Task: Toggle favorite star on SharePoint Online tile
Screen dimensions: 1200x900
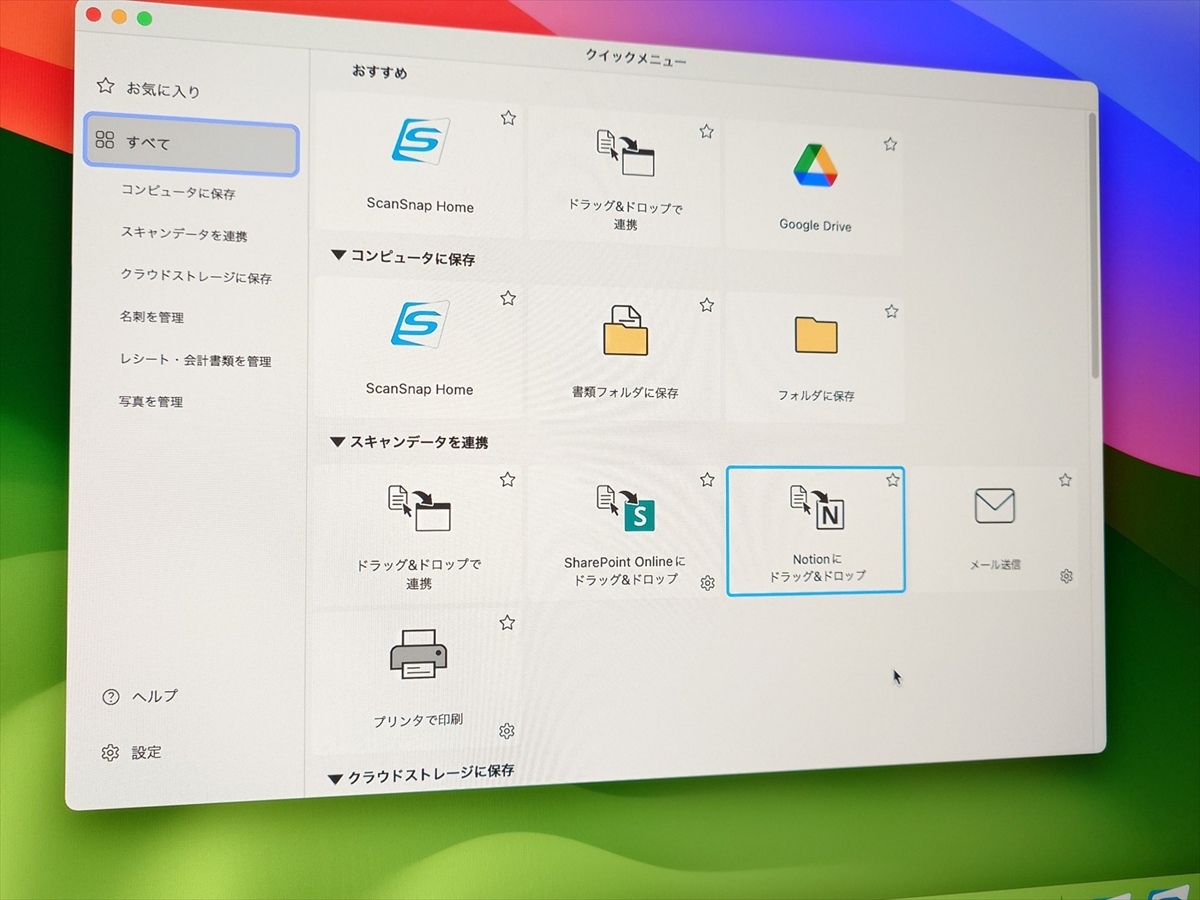Action: coord(707,480)
